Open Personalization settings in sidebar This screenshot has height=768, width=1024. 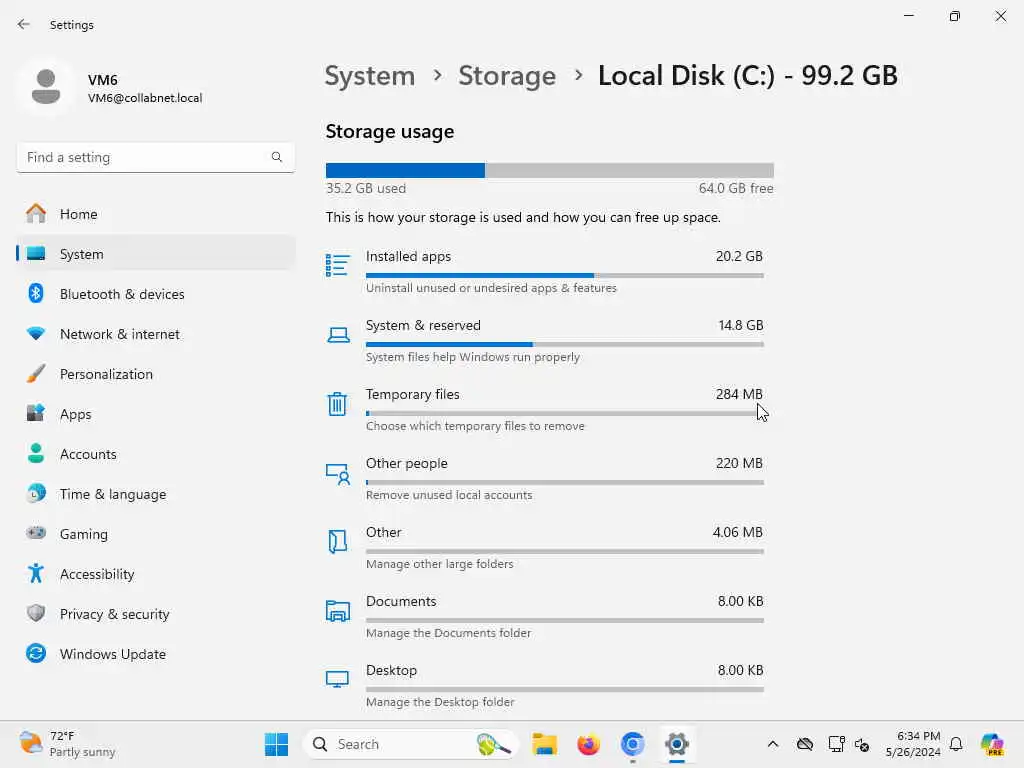point(106,374)
